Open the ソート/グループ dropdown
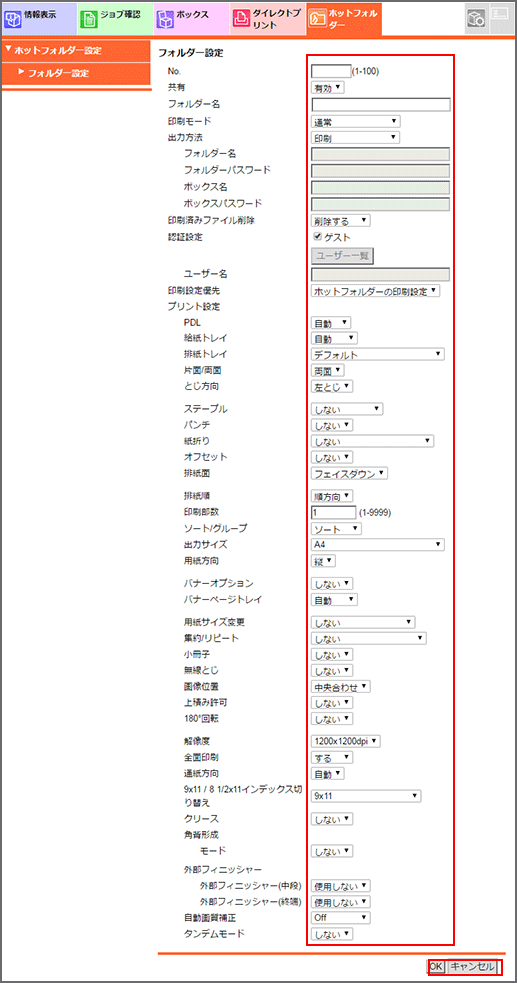The image size is (517, 983). coord(337,528)
